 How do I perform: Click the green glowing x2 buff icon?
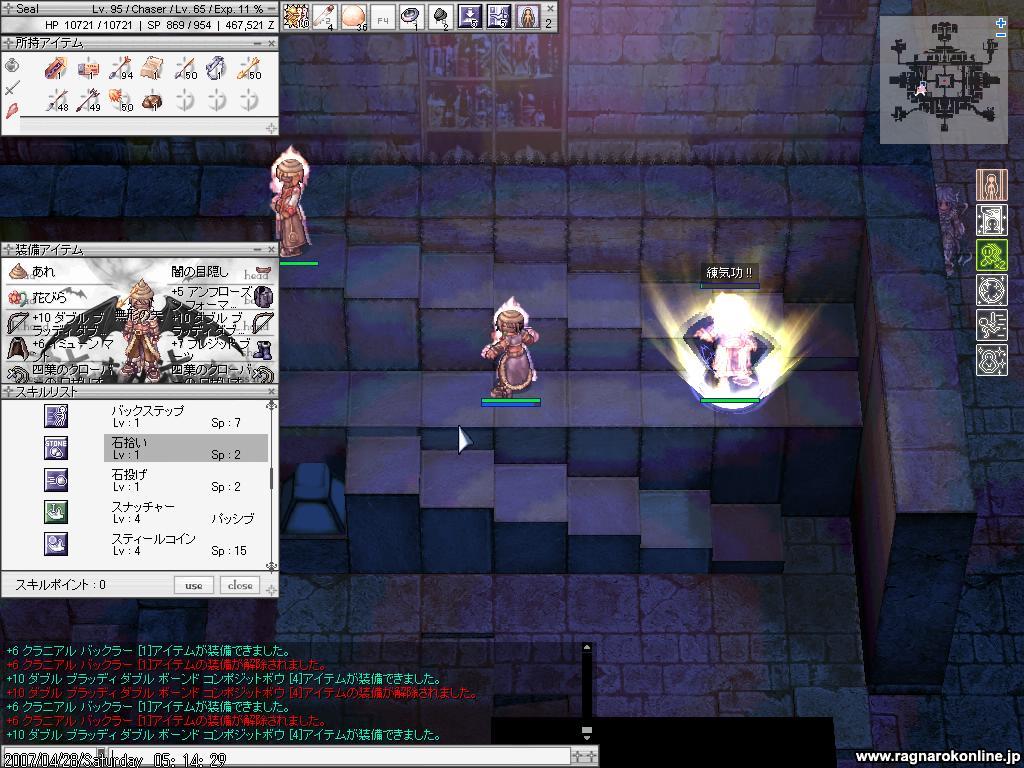click(x=991, y=255)
